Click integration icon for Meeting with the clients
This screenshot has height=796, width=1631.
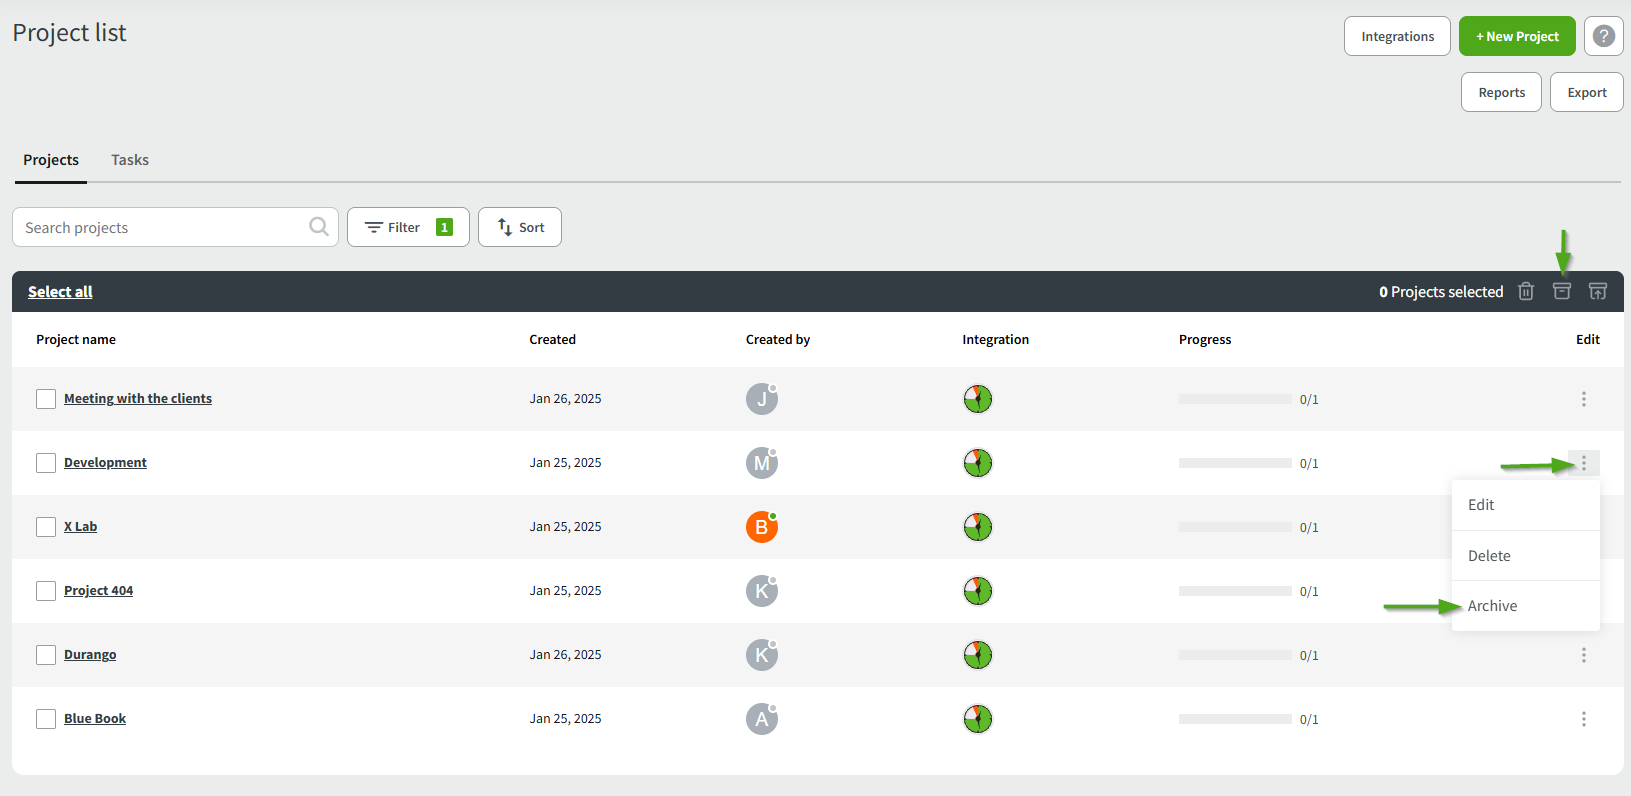[977, 399]
